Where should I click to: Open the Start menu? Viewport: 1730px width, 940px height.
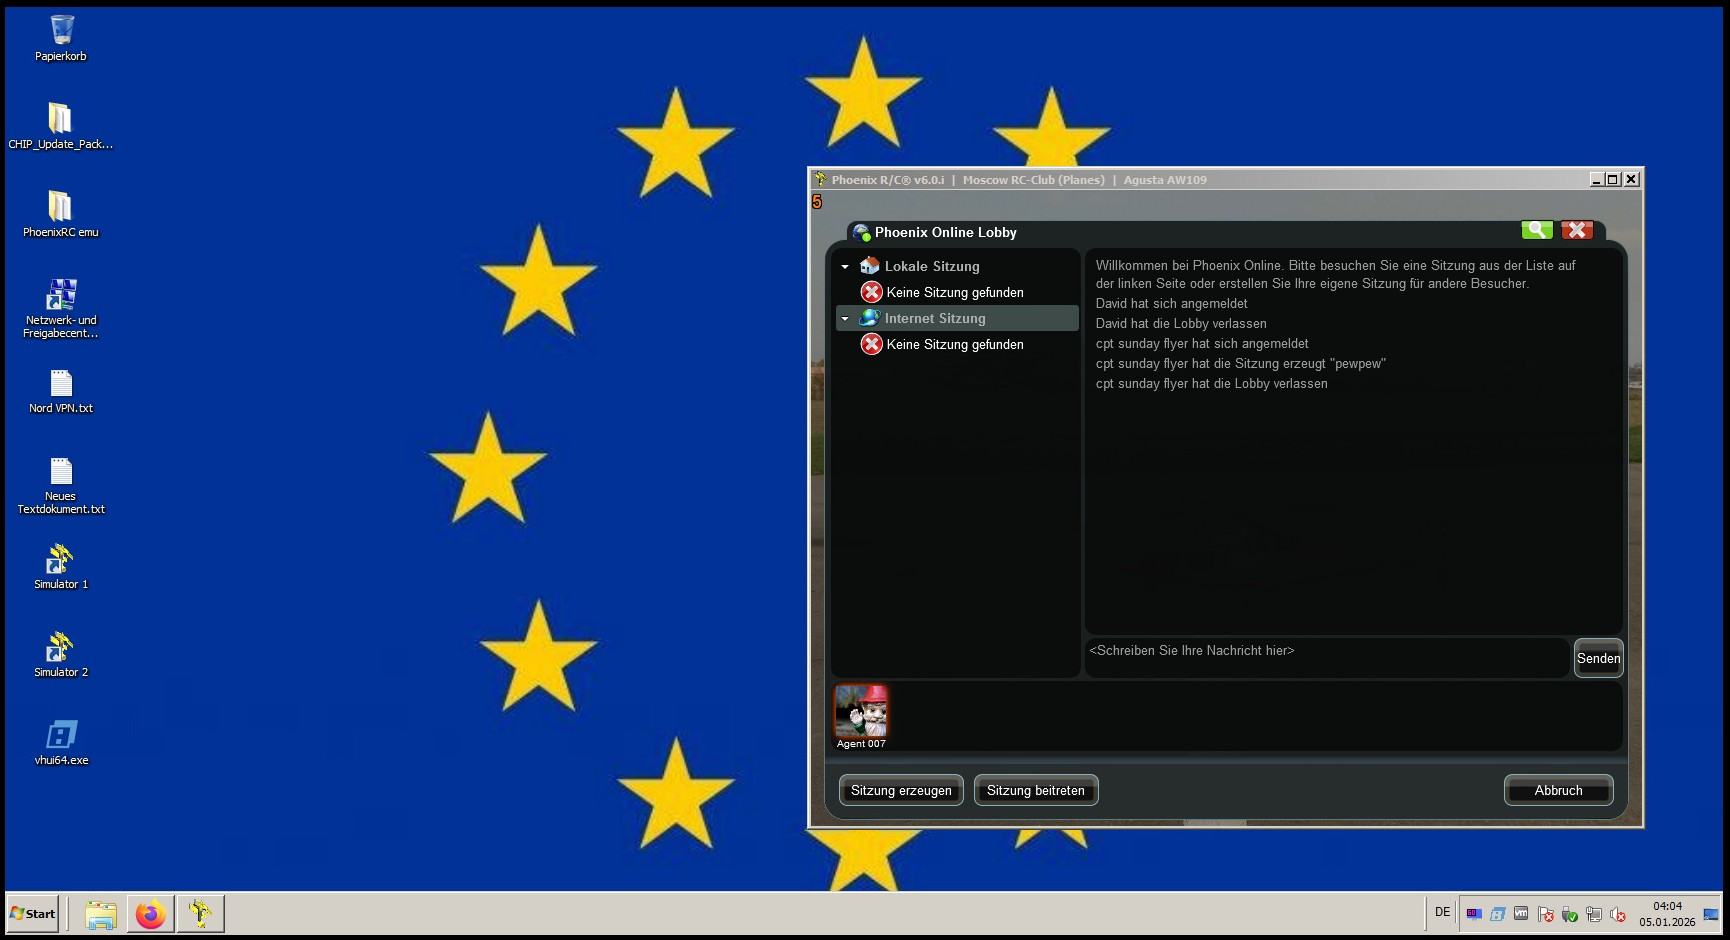click(33, 913)
